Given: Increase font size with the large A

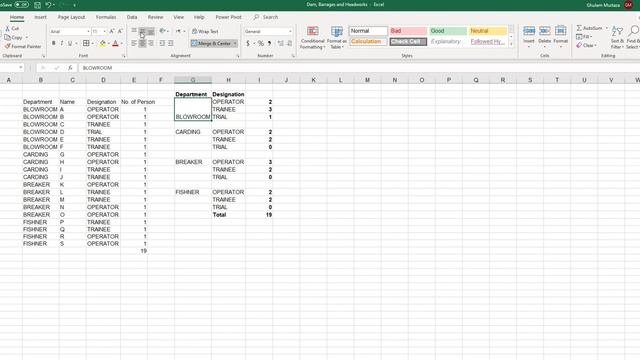Looking at the screenshot, I should tap(112, 31).
